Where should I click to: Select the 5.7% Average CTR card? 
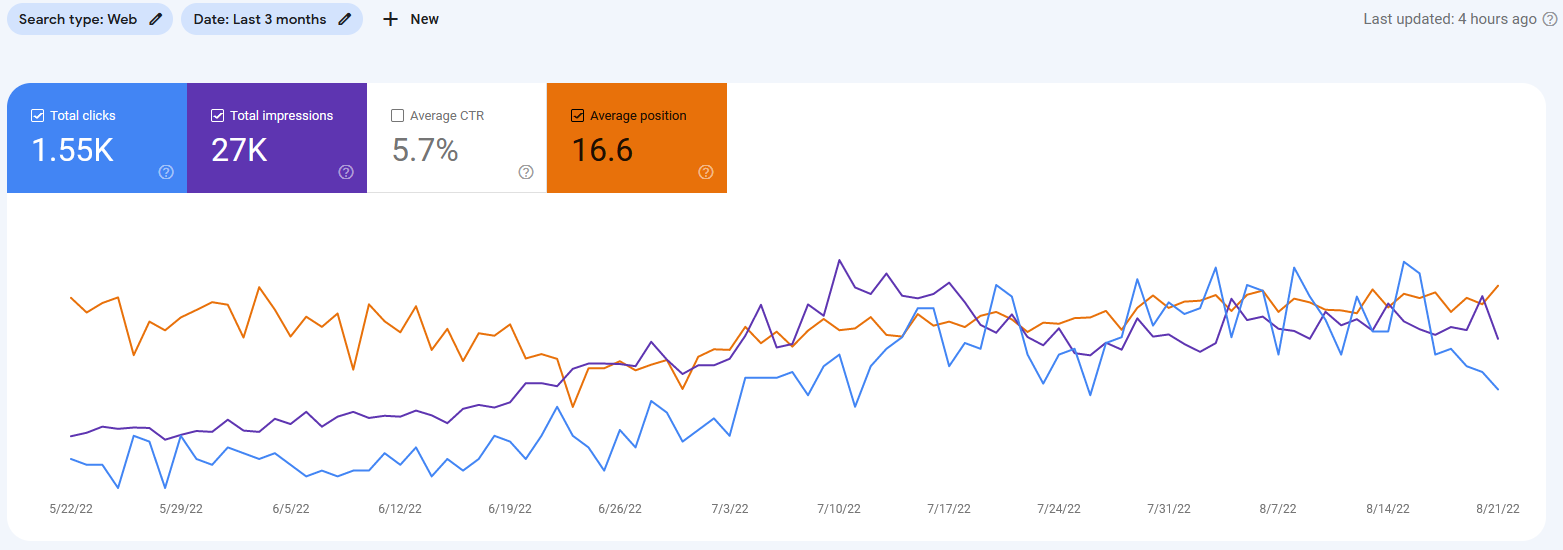click(x=457, y=138)
